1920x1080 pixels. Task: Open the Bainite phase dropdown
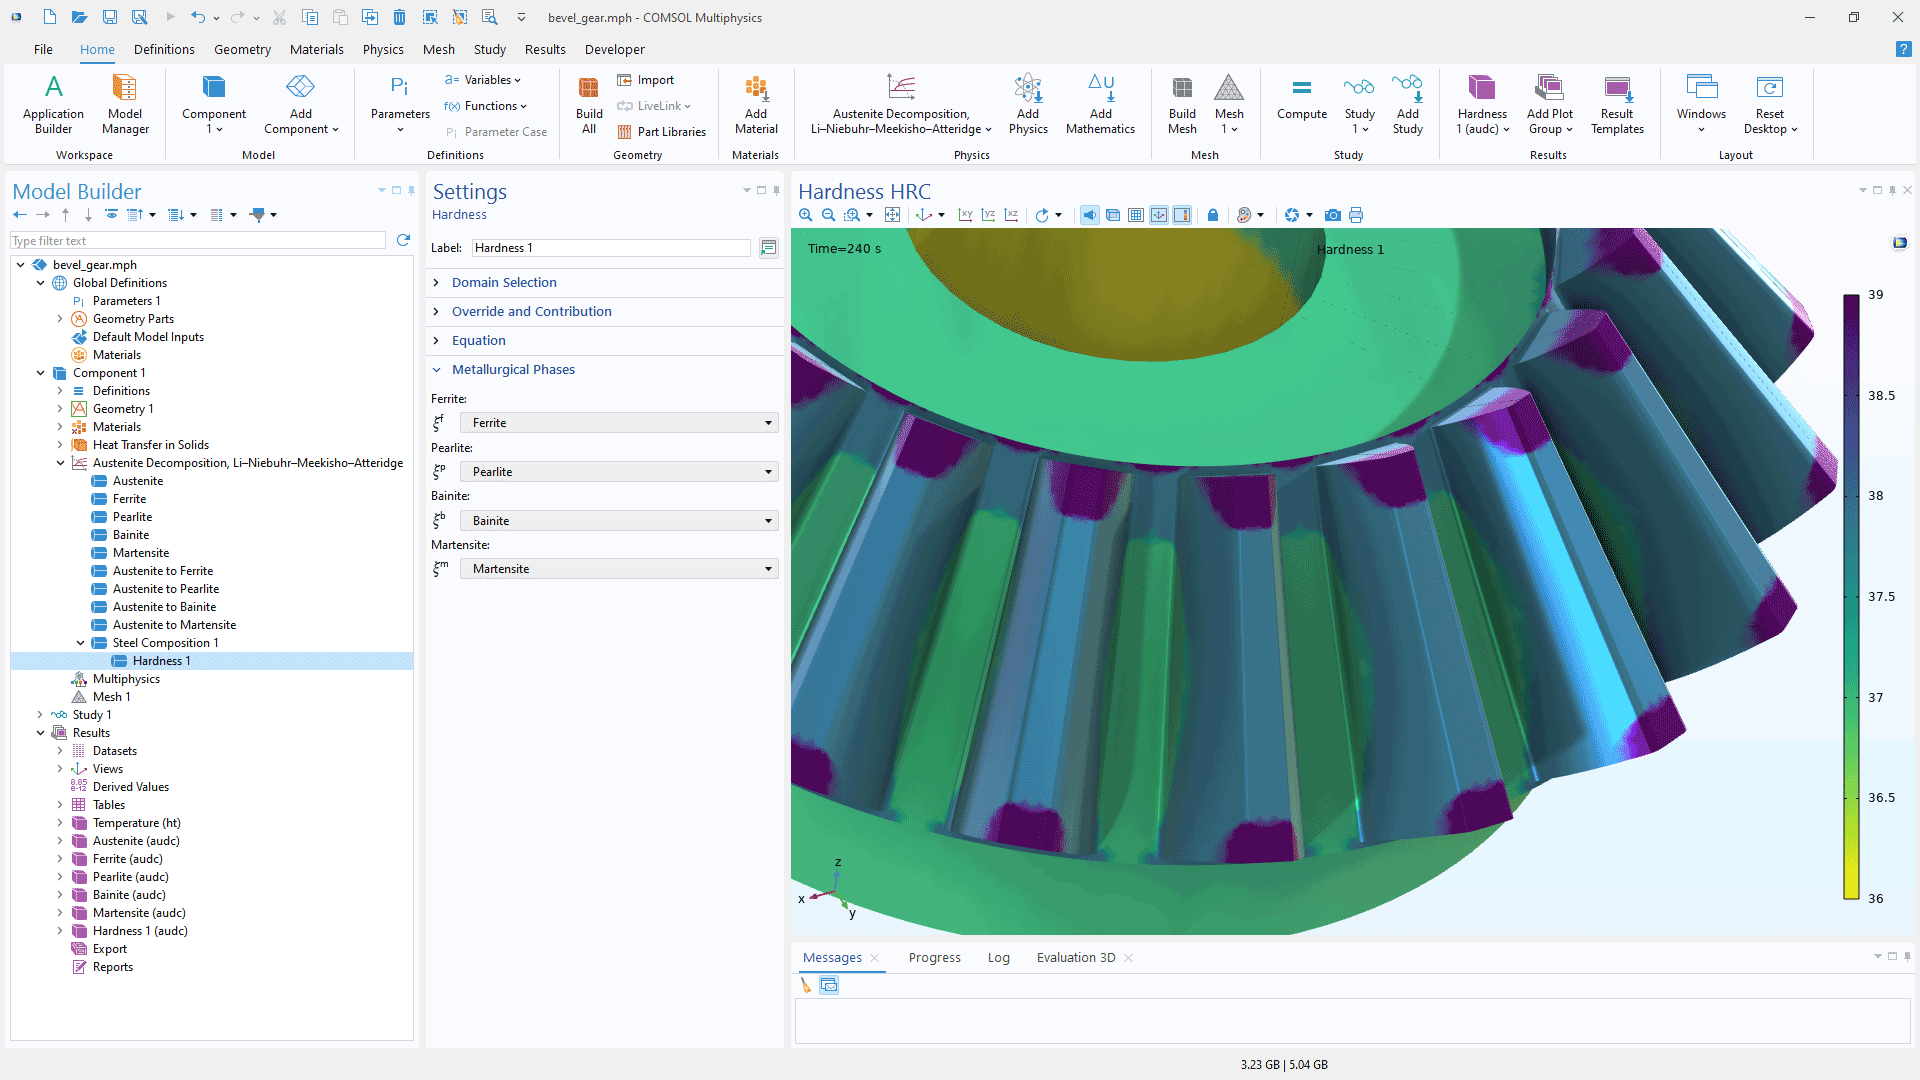point(619,521)
